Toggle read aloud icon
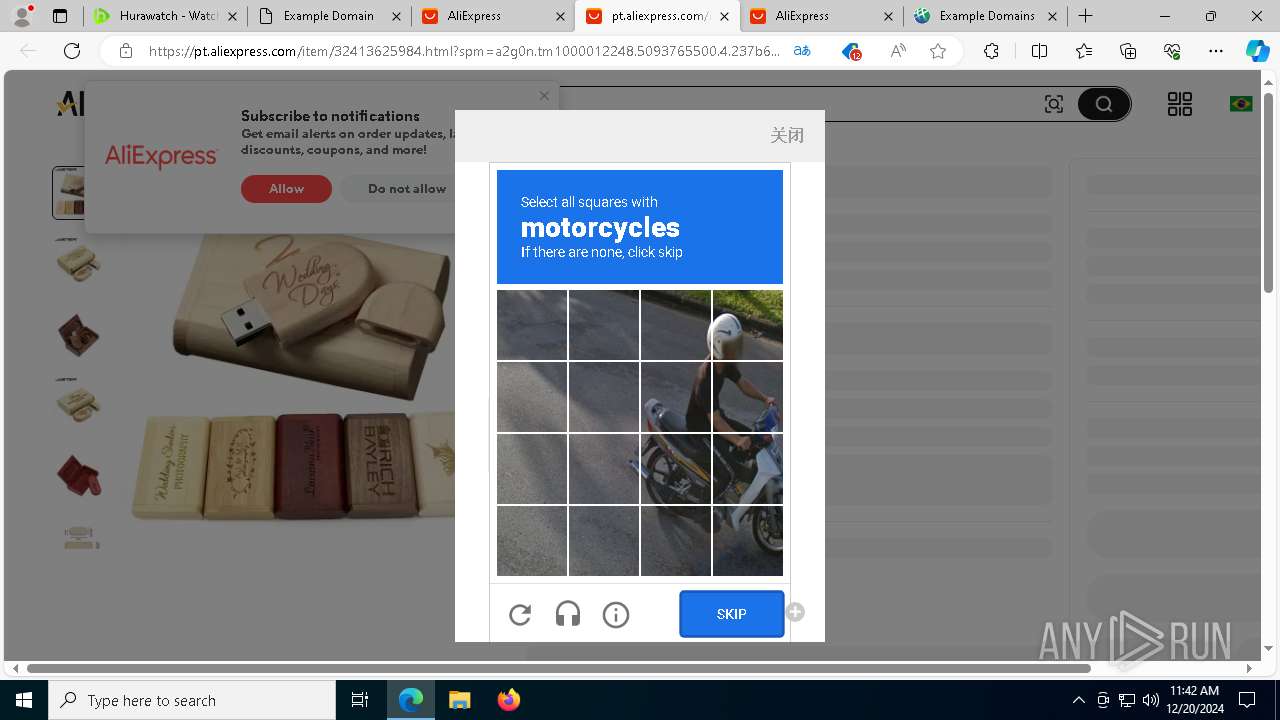The height and width of the screenshot is (720, 1280). (x=898, y=51)
